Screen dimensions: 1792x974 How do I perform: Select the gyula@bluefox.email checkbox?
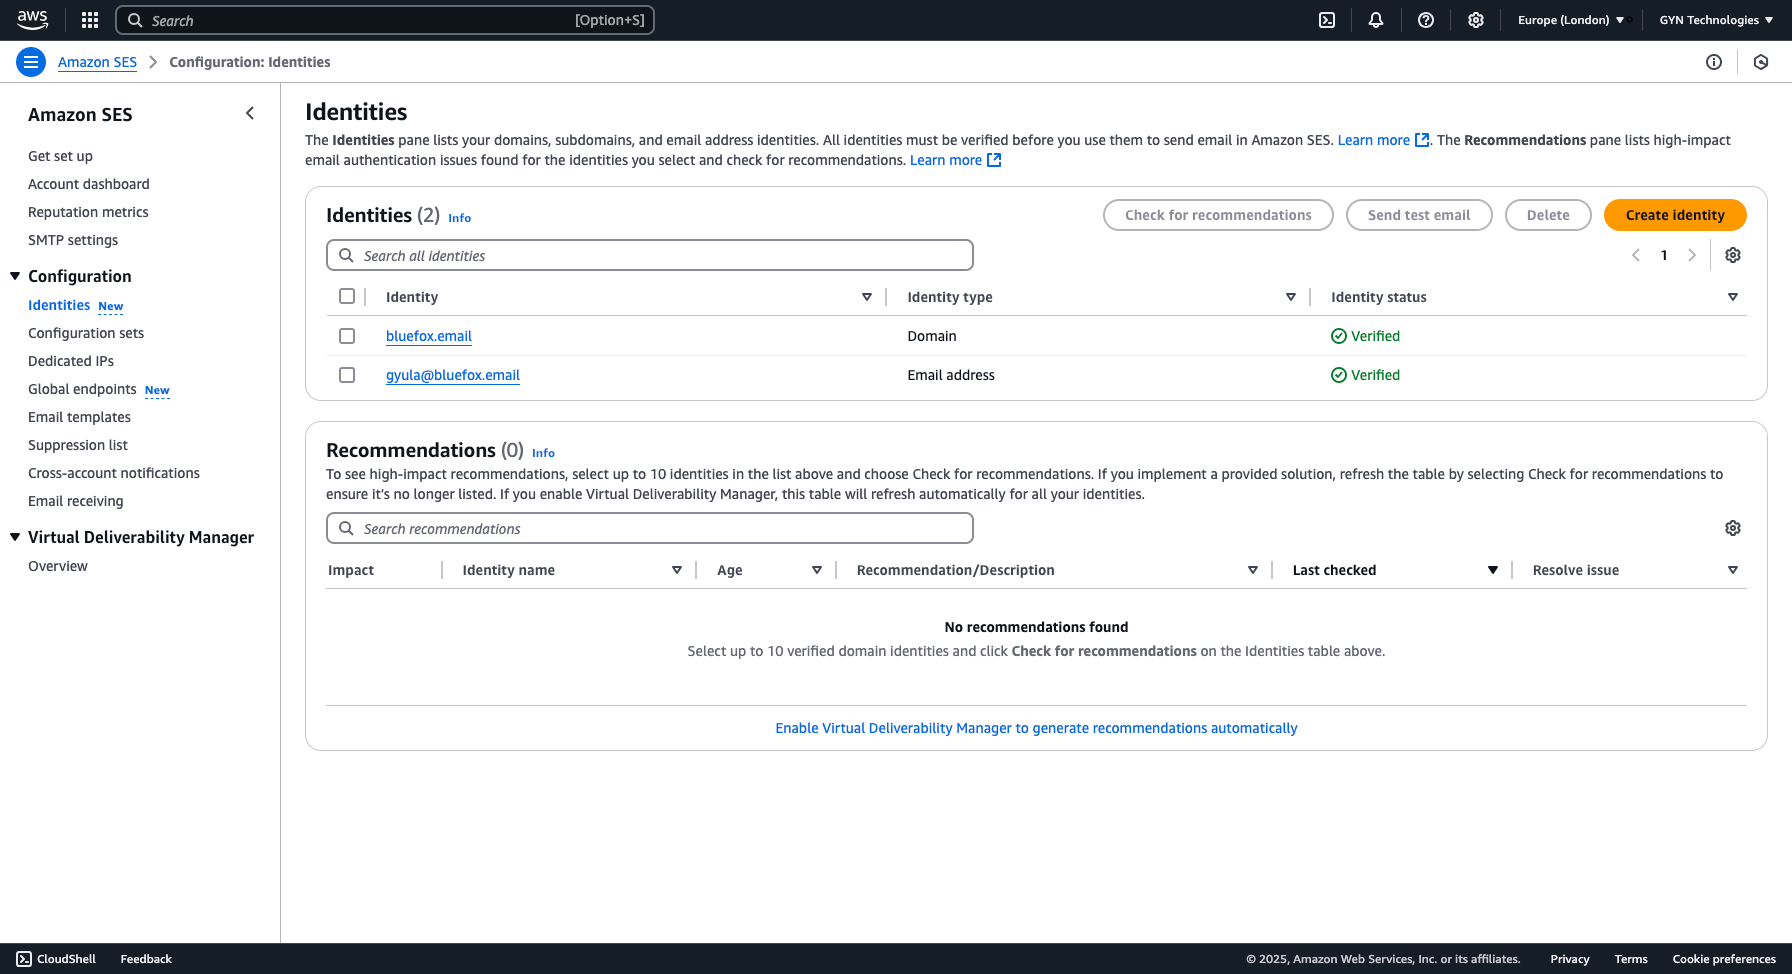coord(347,375)
